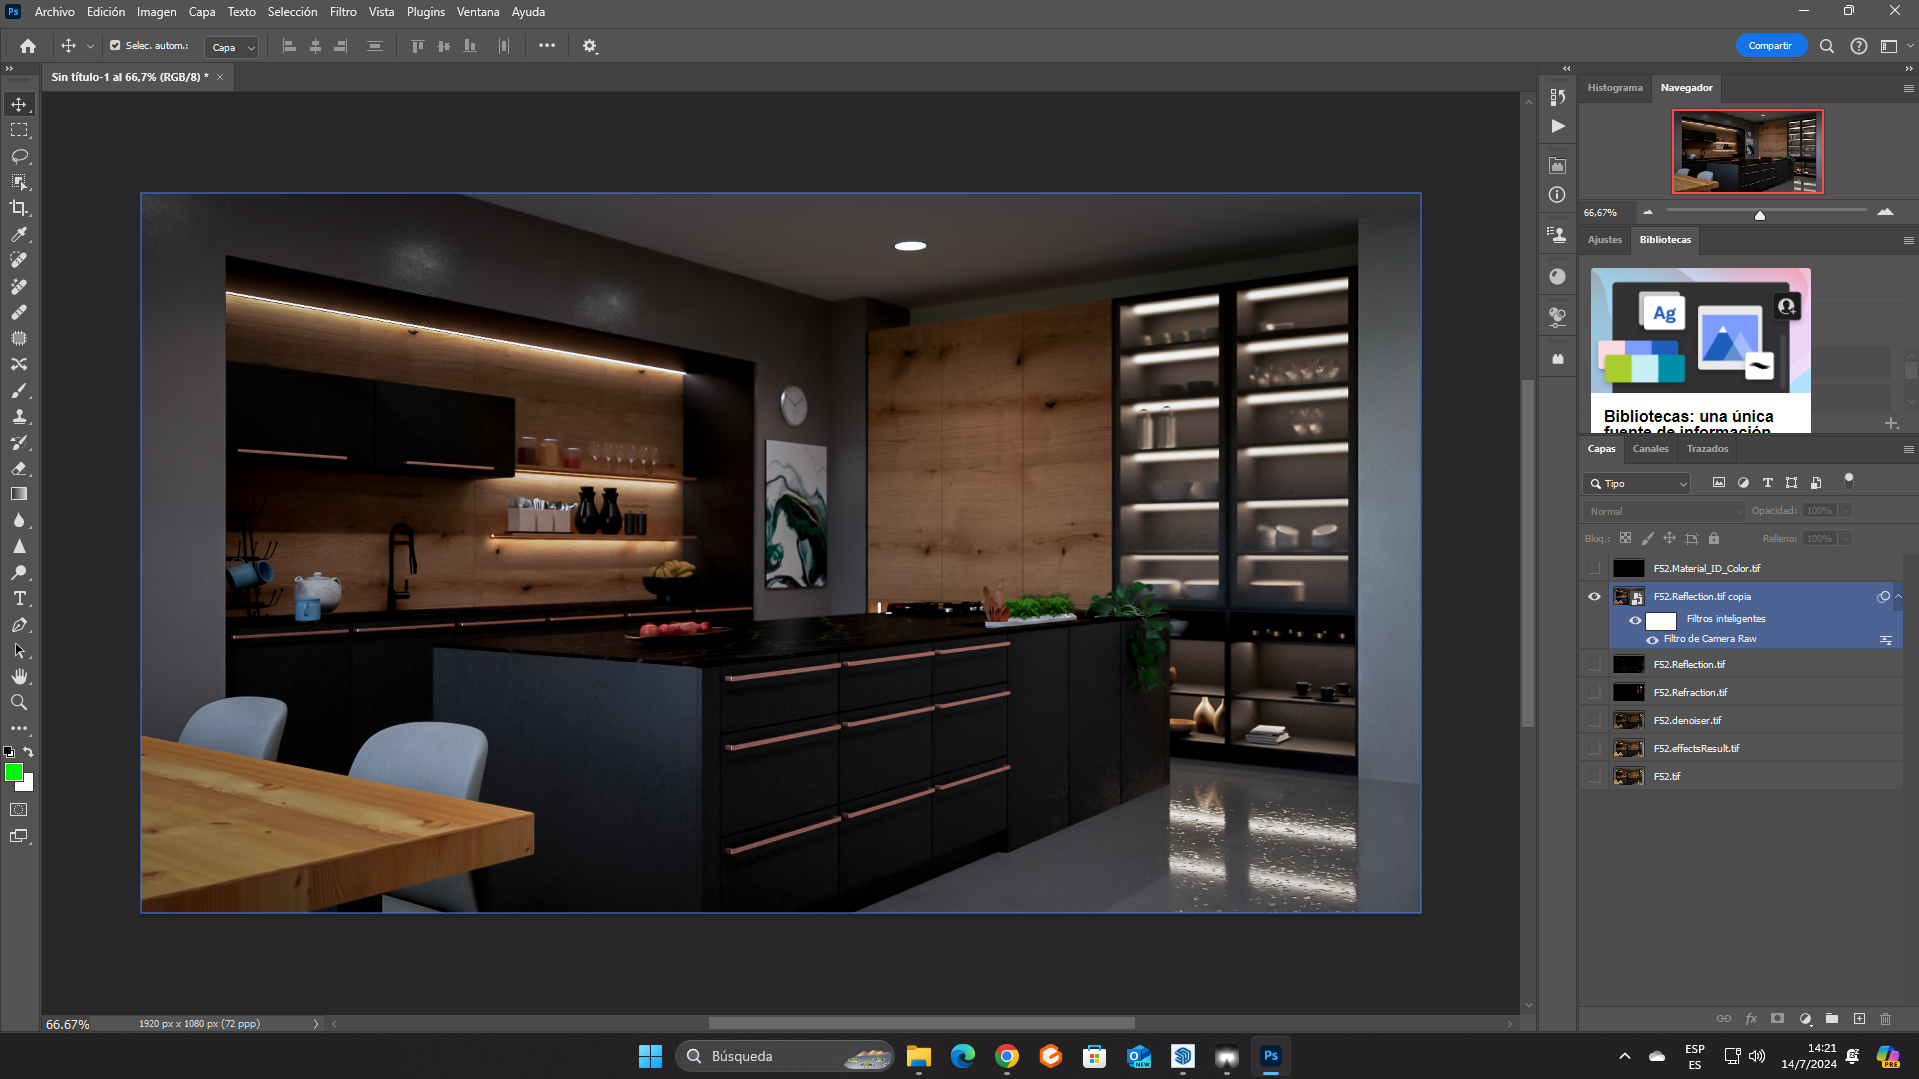Click the search magnifier icon at top right

point(1826,46)
